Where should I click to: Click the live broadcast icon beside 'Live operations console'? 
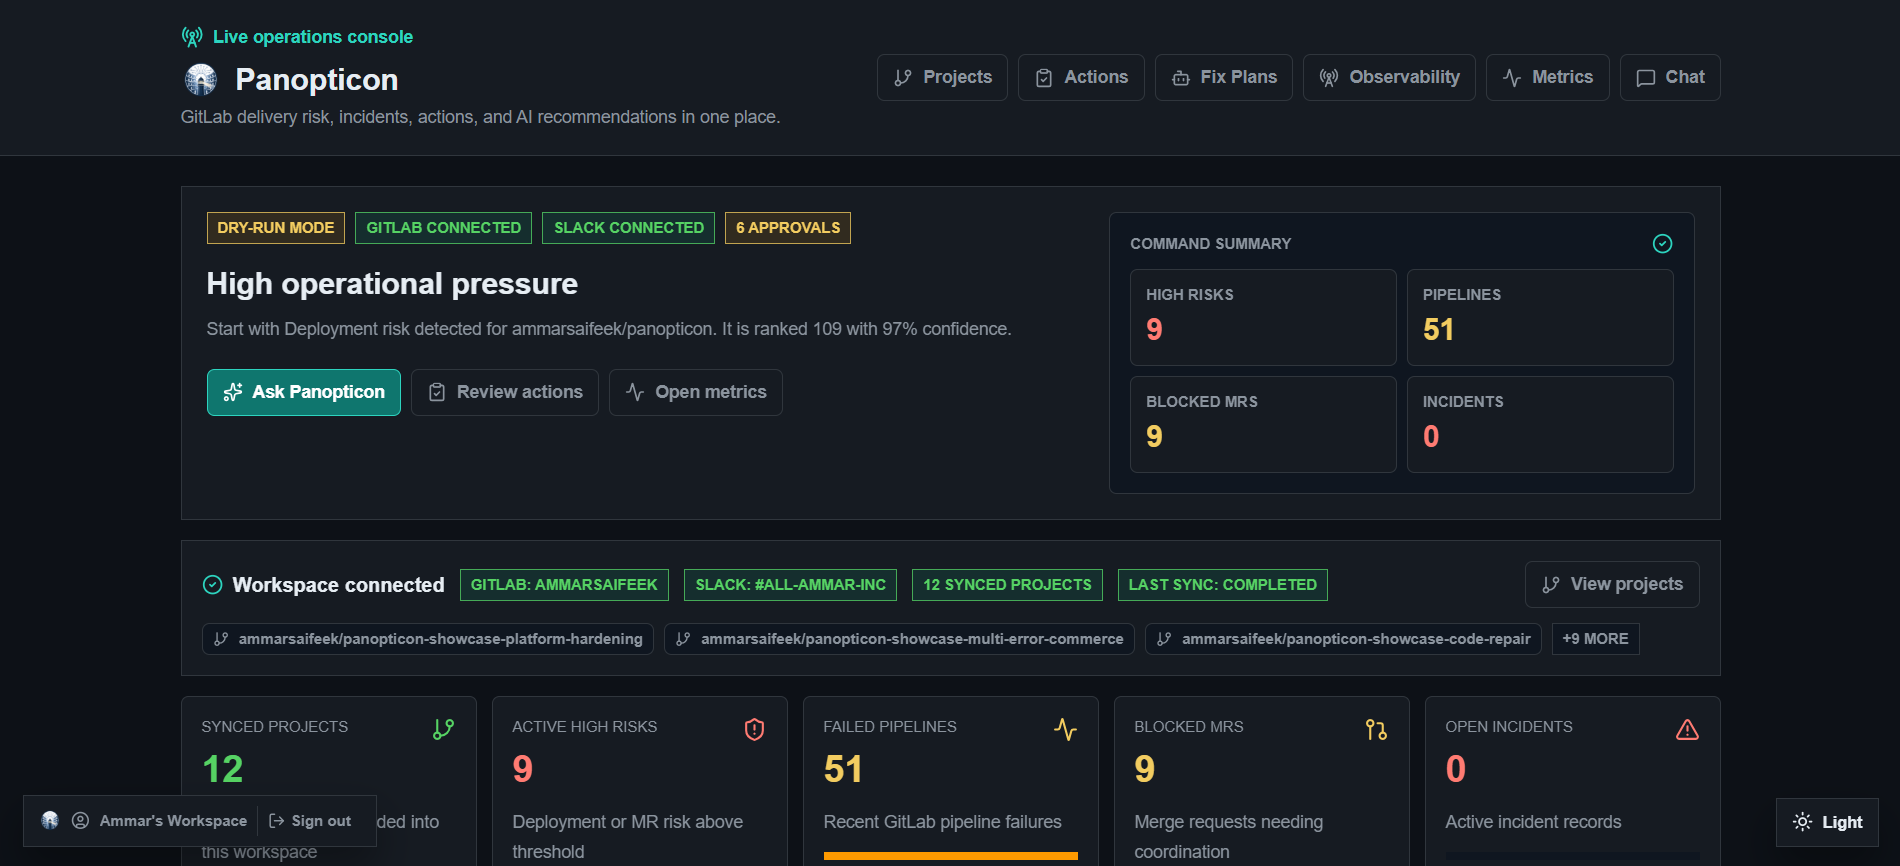(x=192, y=37)
